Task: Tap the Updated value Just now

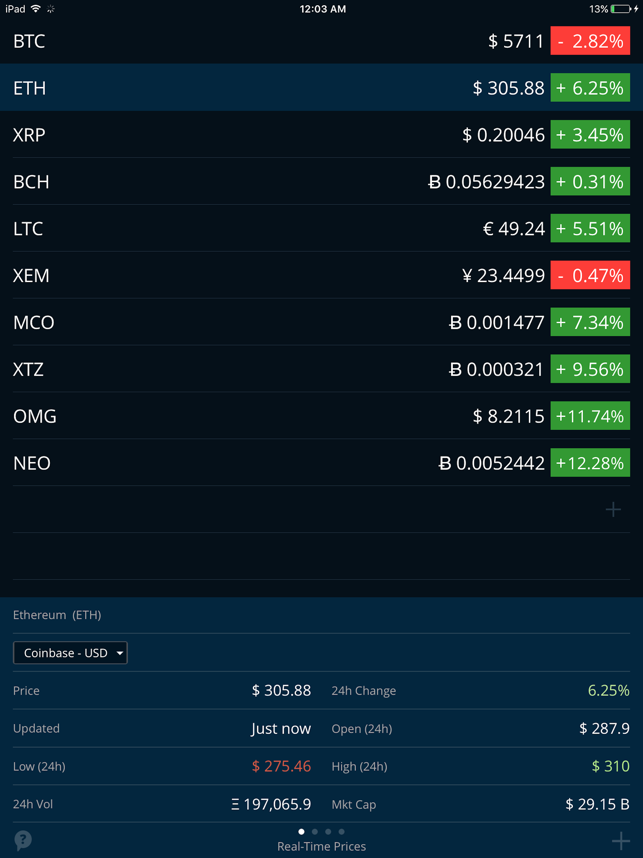Action: (x=281, y=729)
